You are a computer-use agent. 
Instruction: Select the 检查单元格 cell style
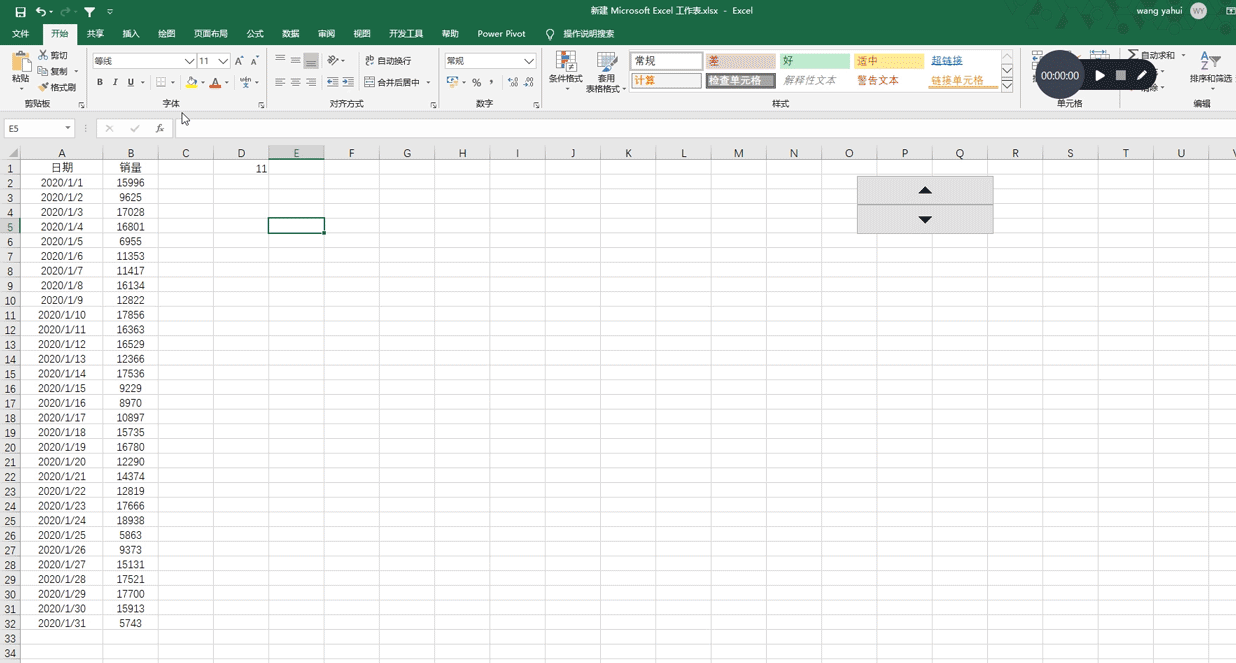pyautogui.click(x=740, y=81)
